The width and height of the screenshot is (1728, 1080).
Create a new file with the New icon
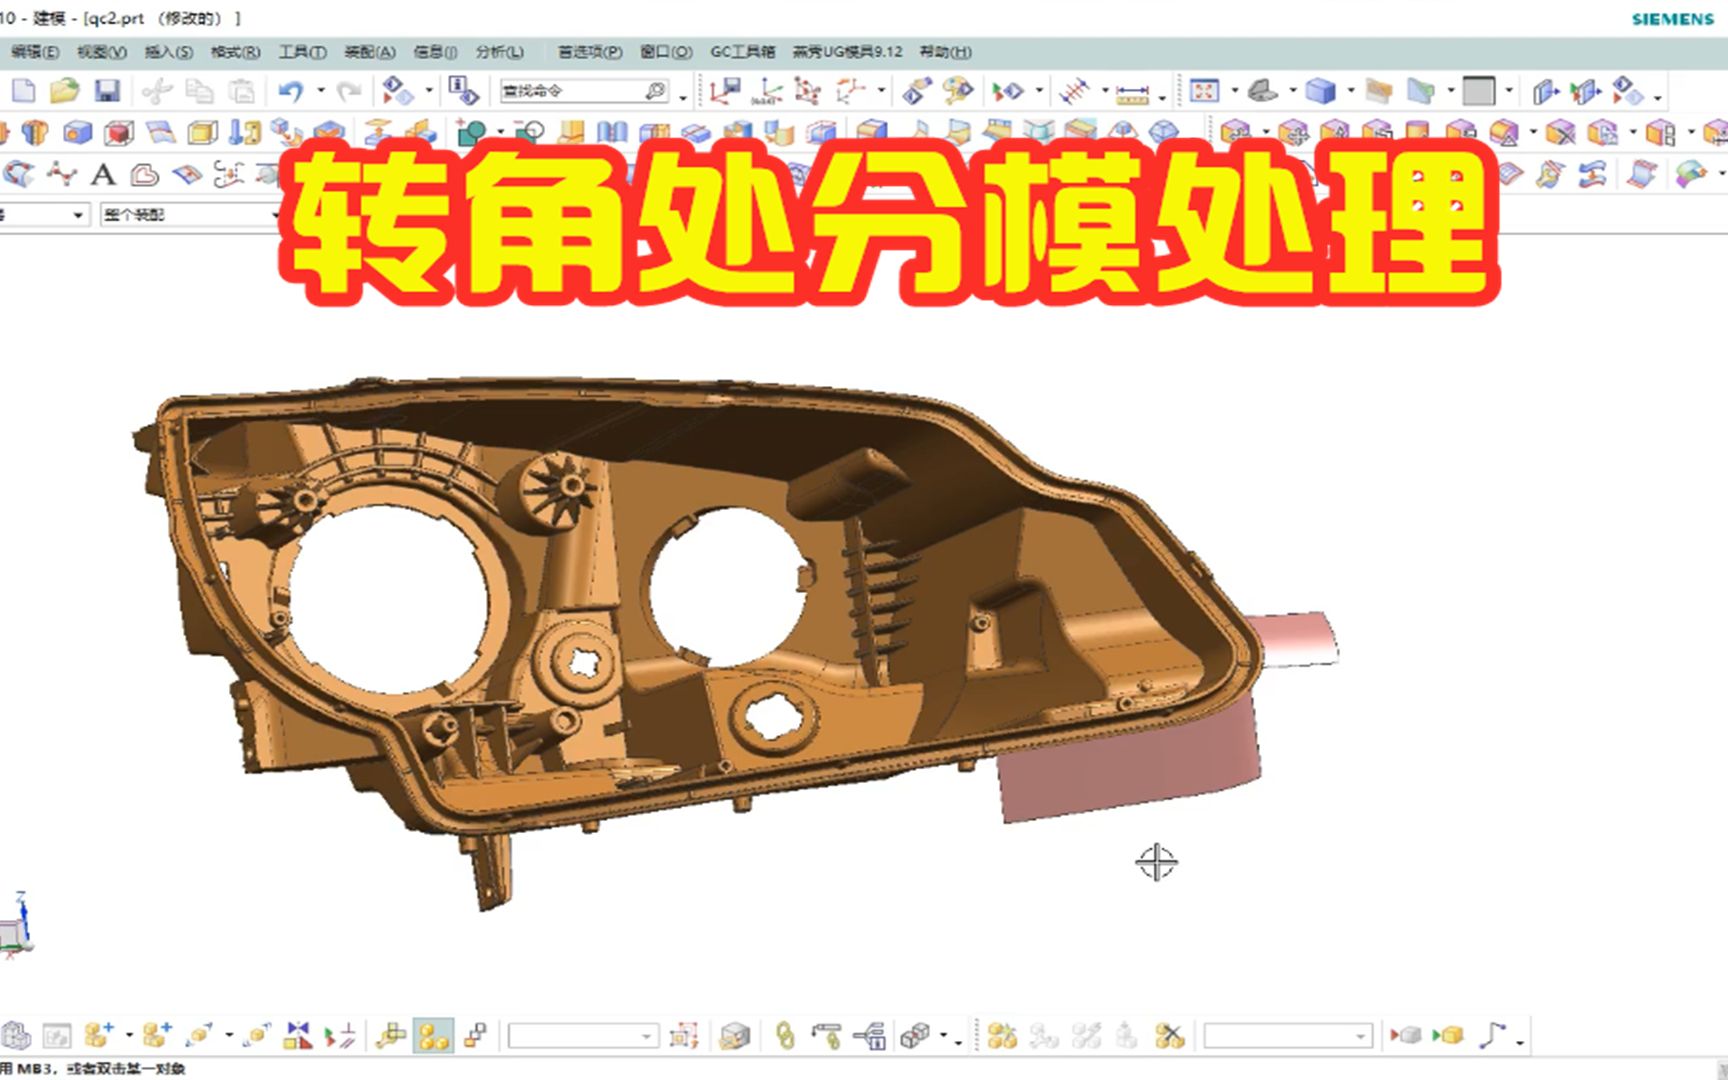[x=23, y=92]
